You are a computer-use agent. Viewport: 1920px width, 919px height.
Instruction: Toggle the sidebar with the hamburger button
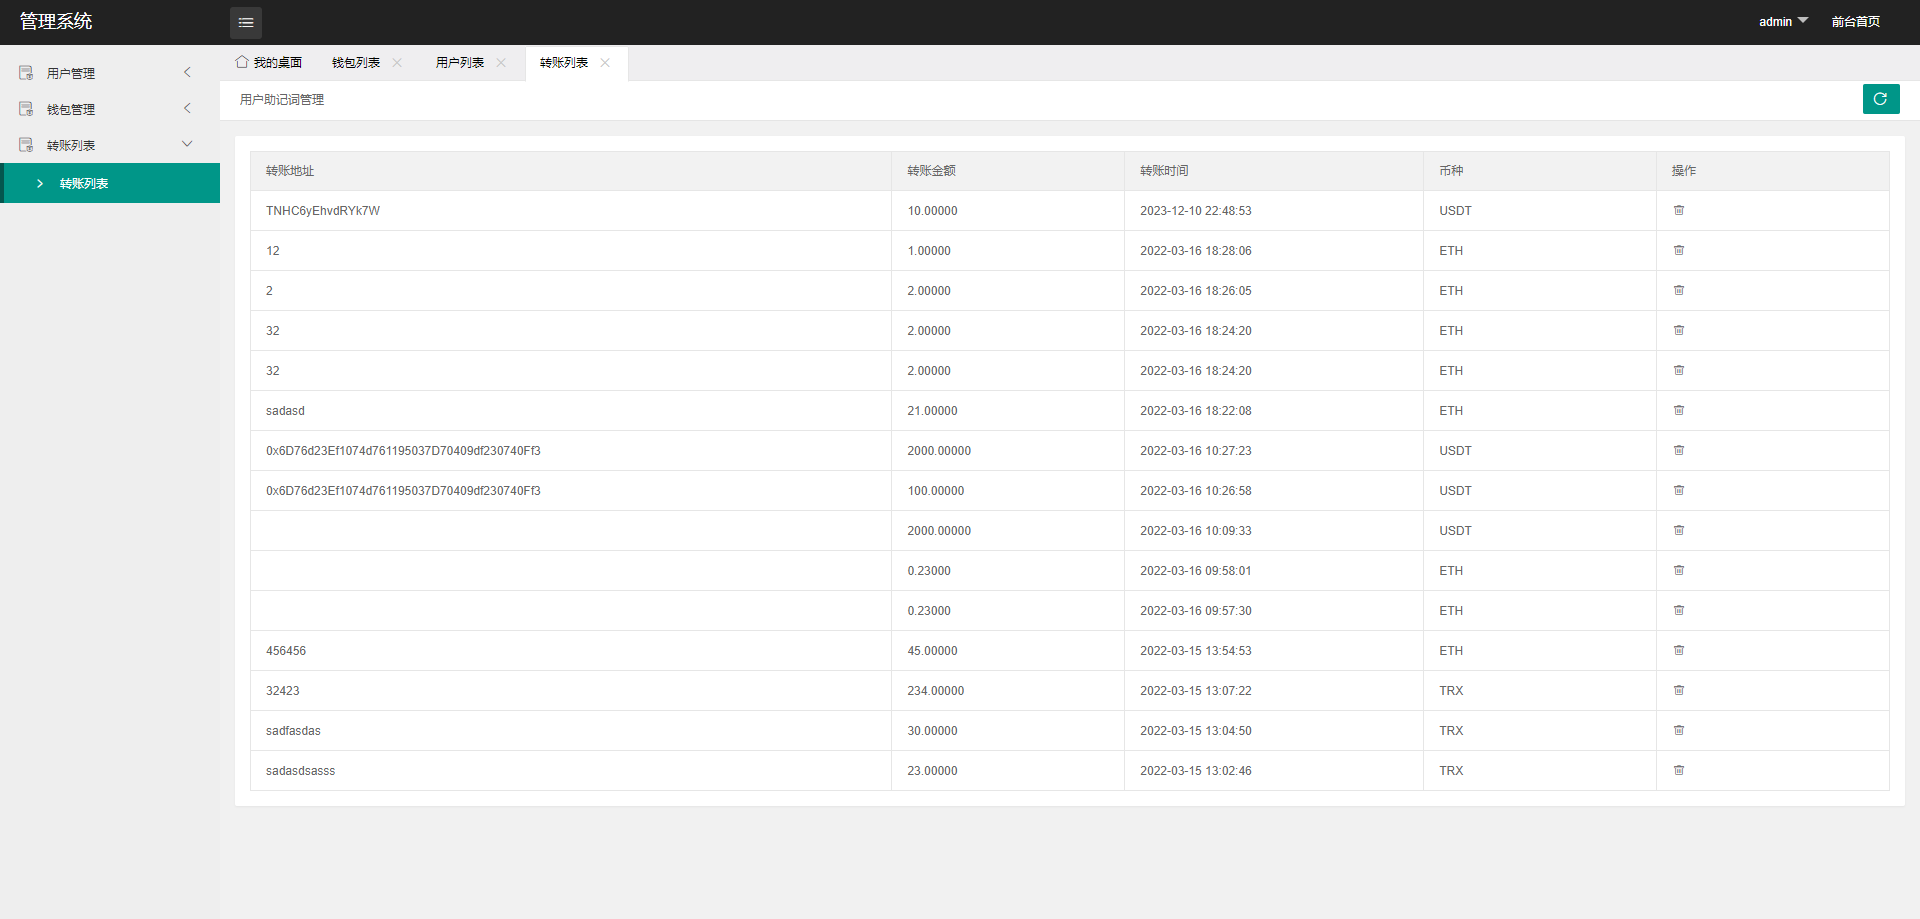[x=246, y=22]
